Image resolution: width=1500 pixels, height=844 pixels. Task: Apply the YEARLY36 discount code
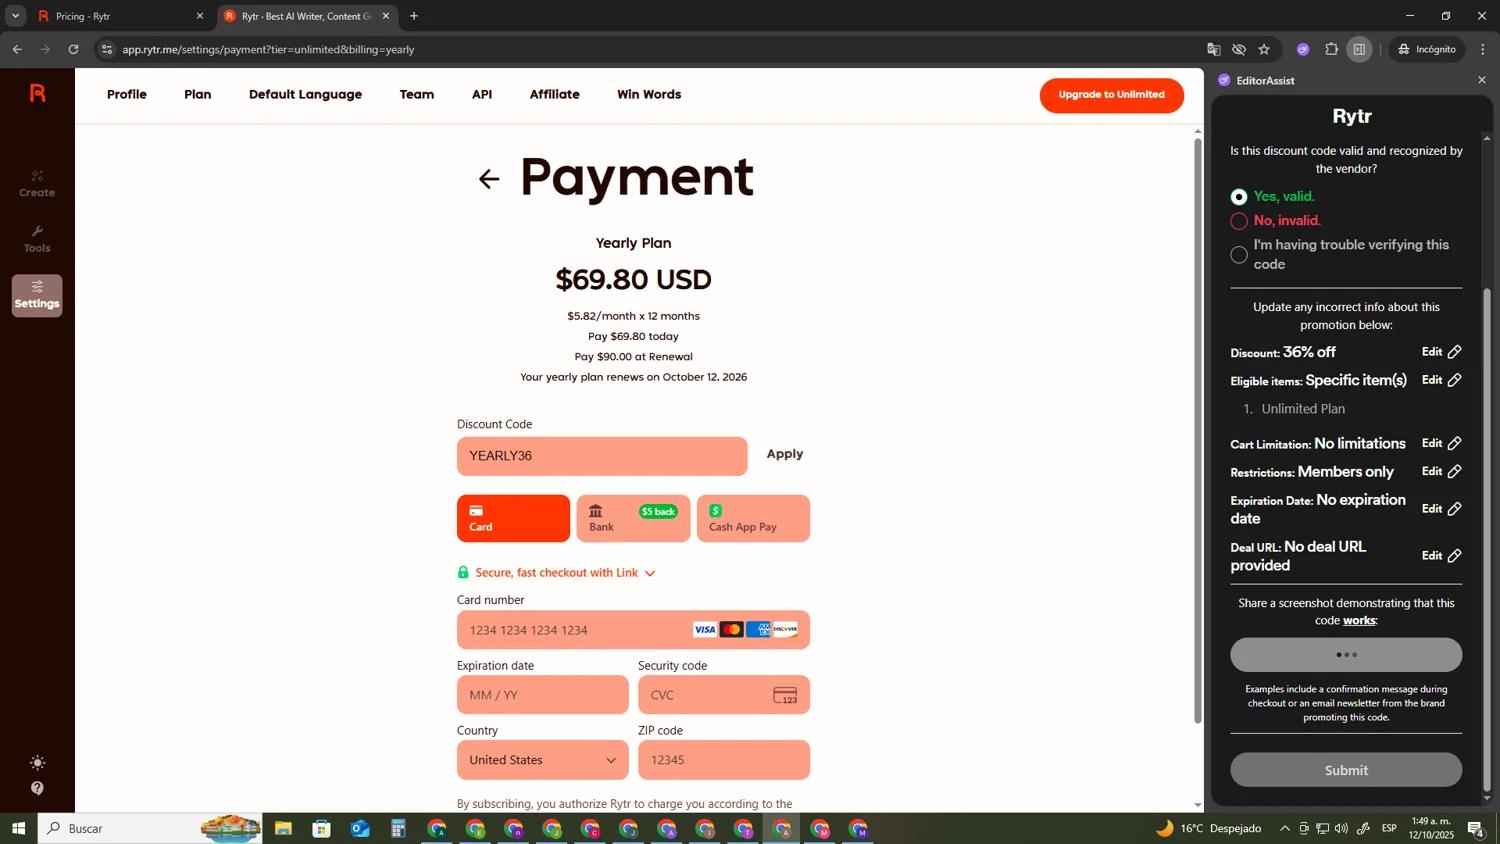(x=785, y=454)
